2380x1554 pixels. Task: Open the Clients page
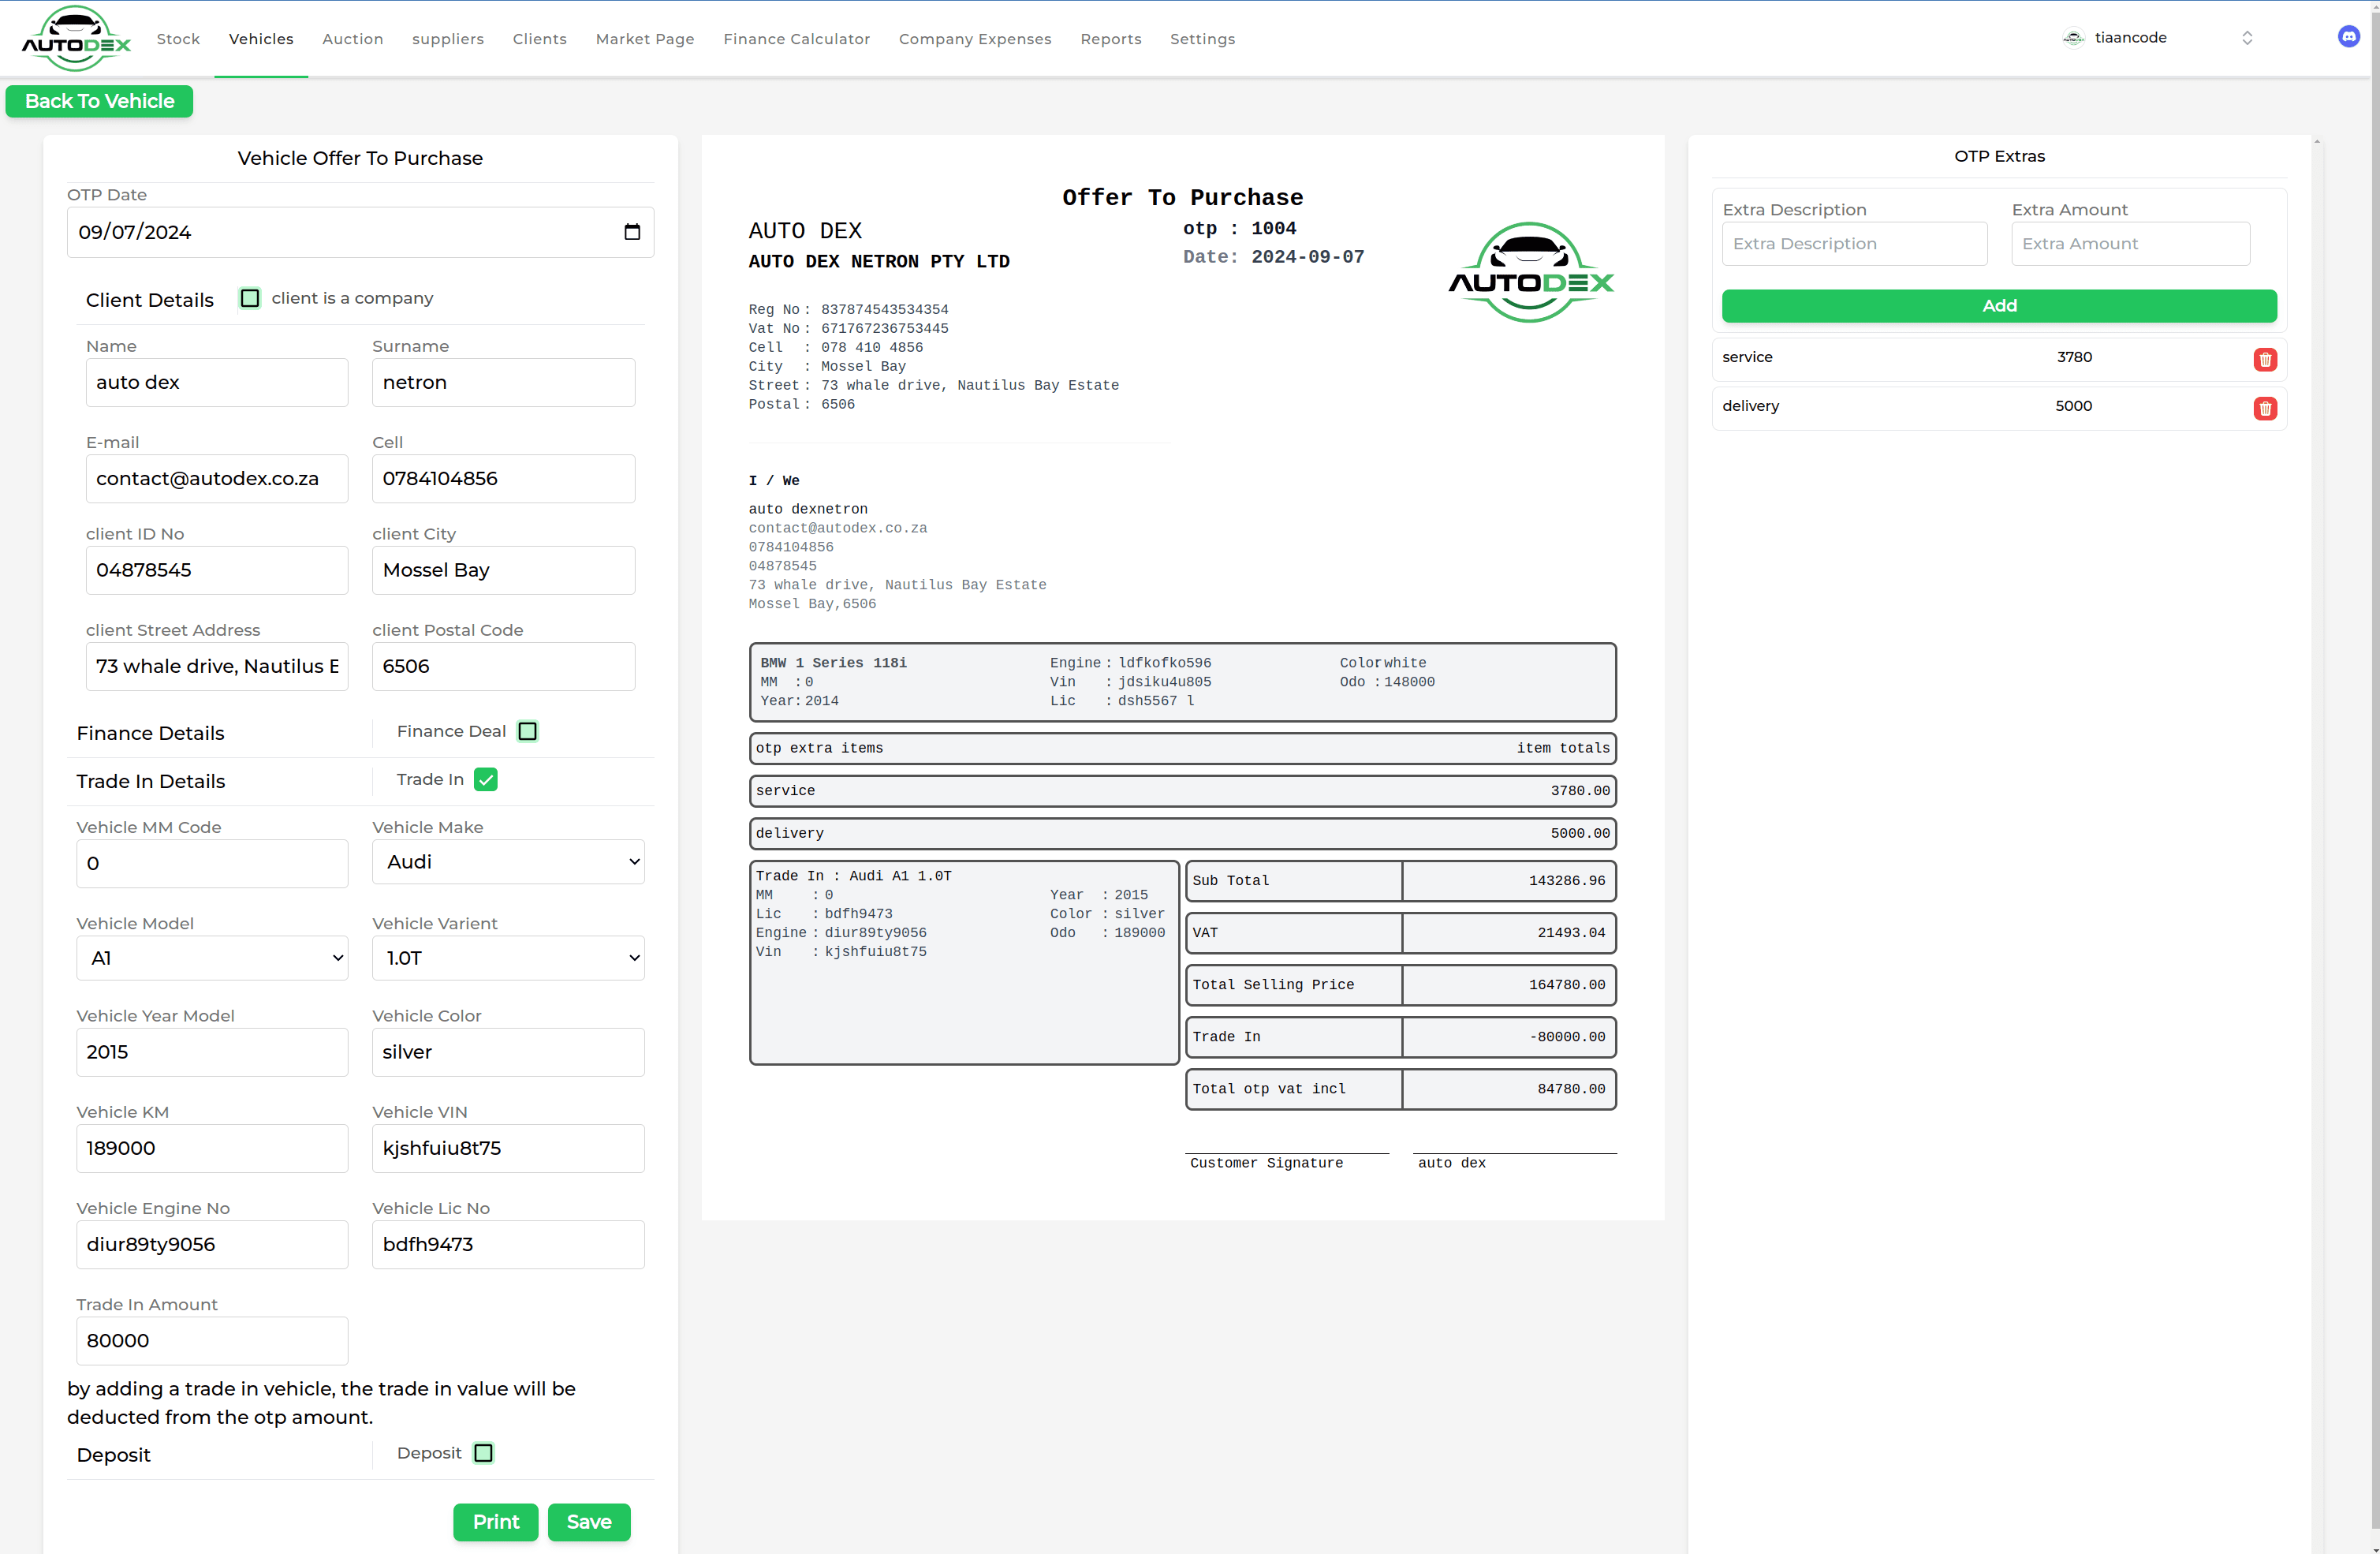click(540, 39)
